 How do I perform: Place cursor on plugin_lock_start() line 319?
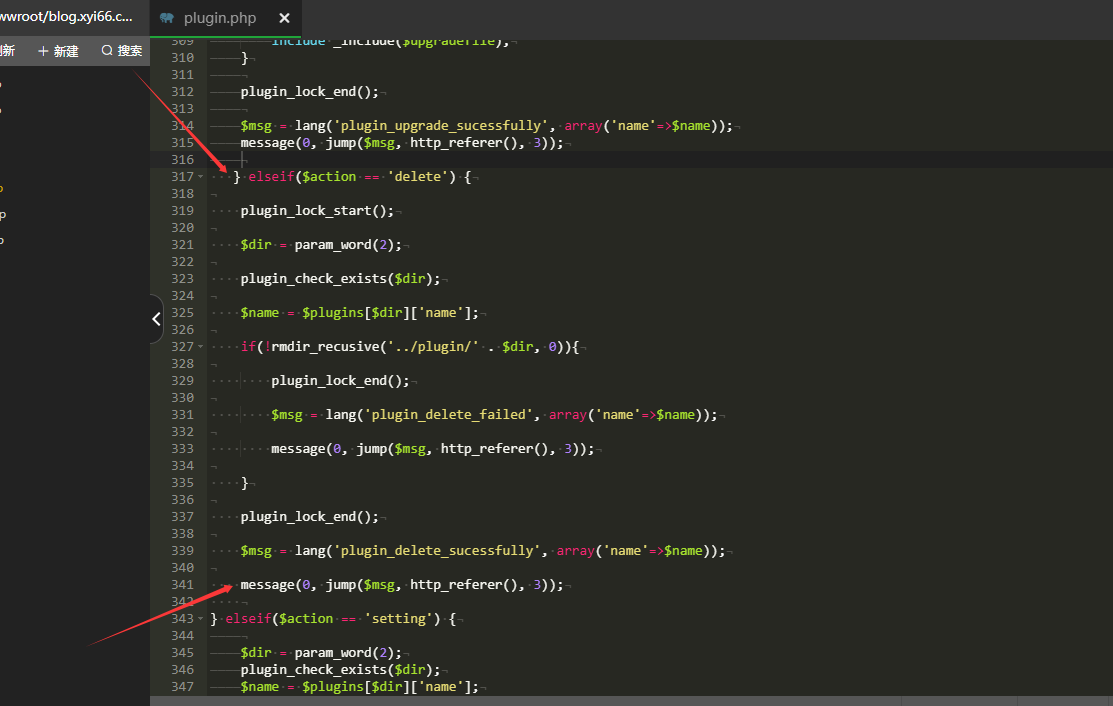coord(316,211)
